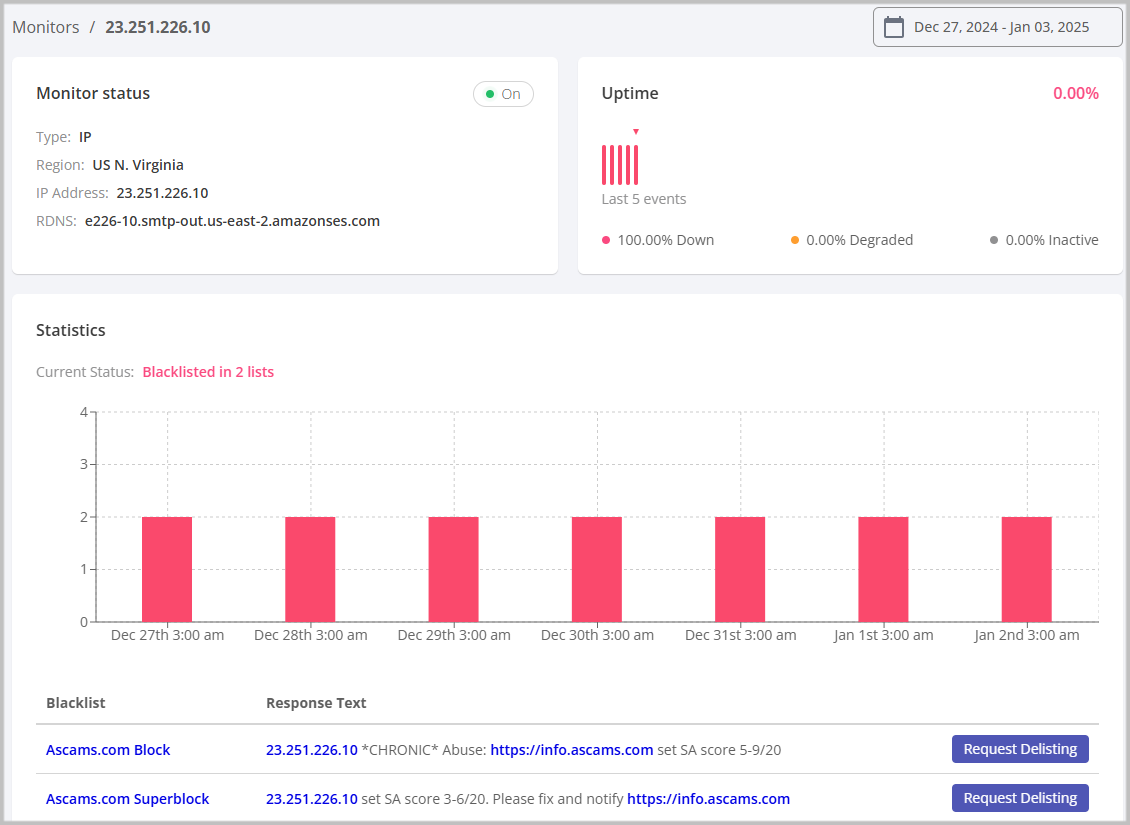1130x825 pixels.
Task: Request delisting from Ascams.com Block
Action: (x=1020, y=748)
